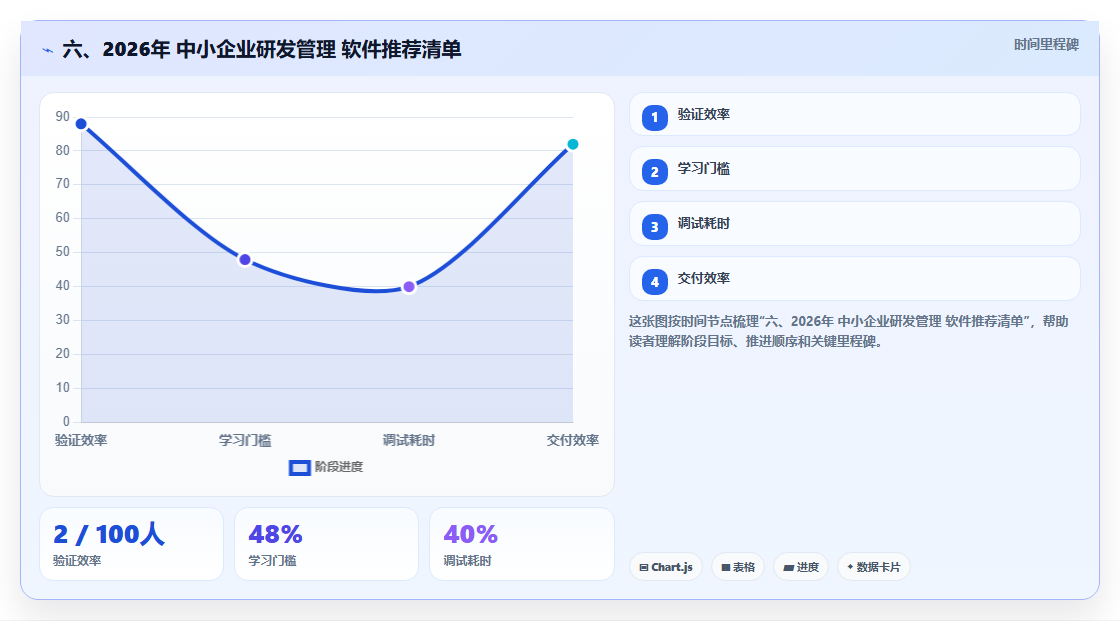Click the 48% 学习门槛 stat card
Image resolution: width=1120 pixels, height=621 pixels.
(x=326, y=544)
